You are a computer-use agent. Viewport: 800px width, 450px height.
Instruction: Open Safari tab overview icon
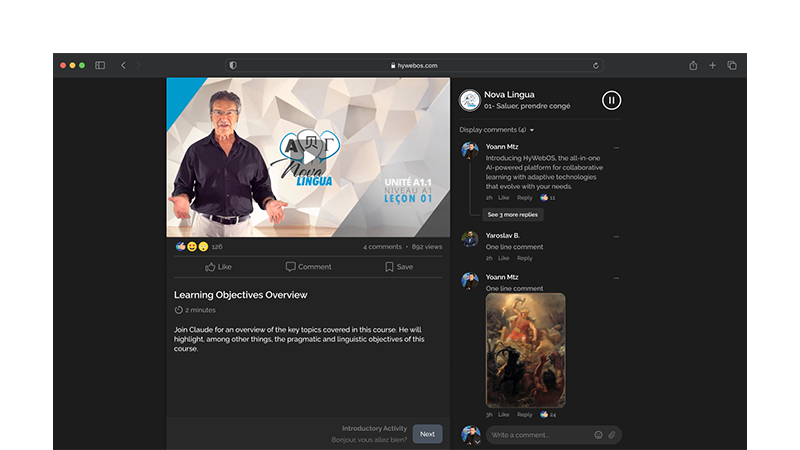pyautogui.click(x=732, y=65)
